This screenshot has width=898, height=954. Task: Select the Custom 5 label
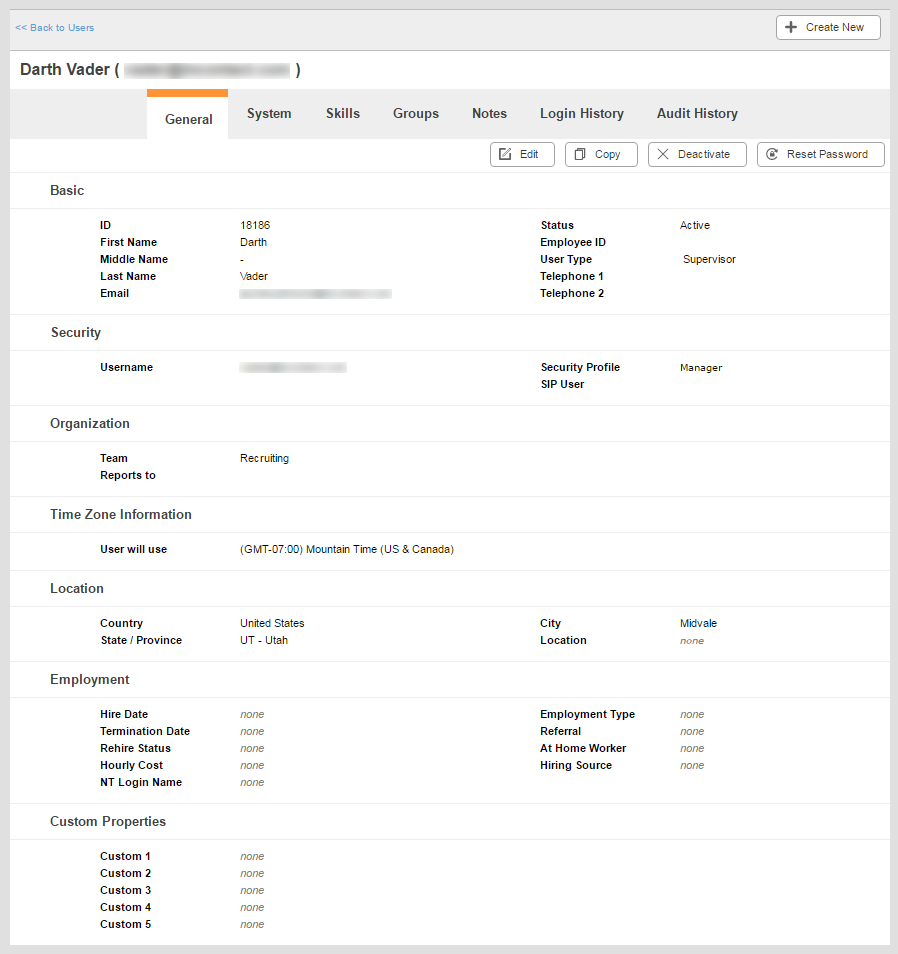click(125, 925)
